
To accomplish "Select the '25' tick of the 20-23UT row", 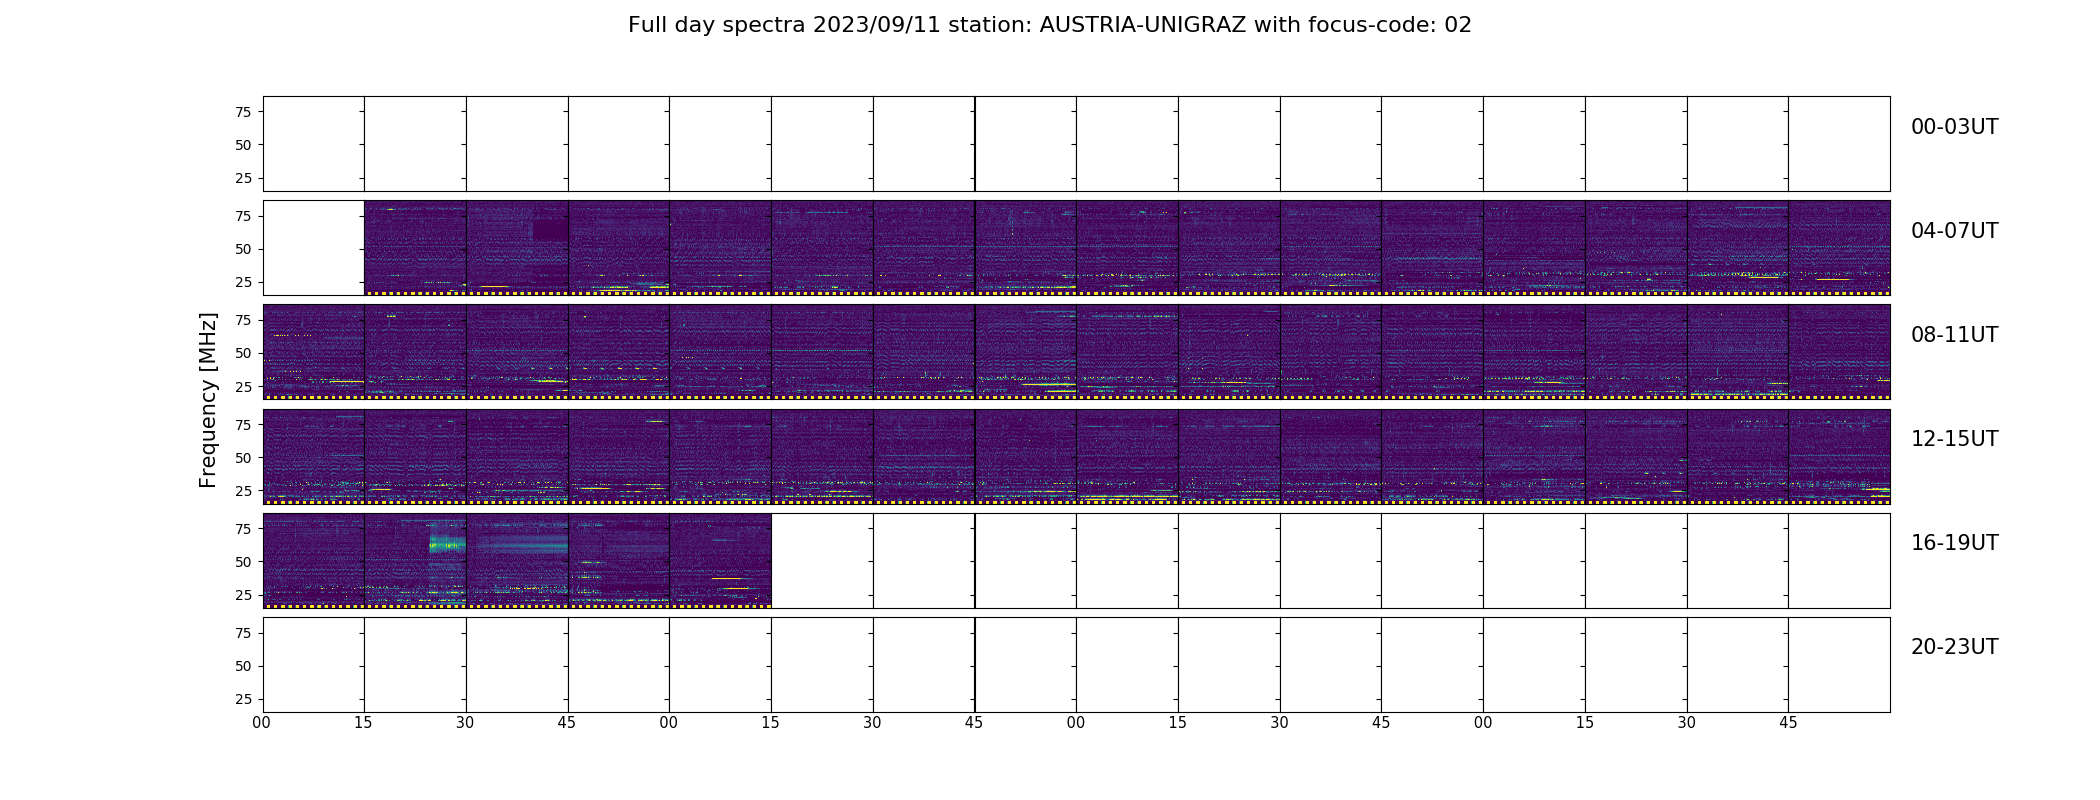I will tap(243, 699).
